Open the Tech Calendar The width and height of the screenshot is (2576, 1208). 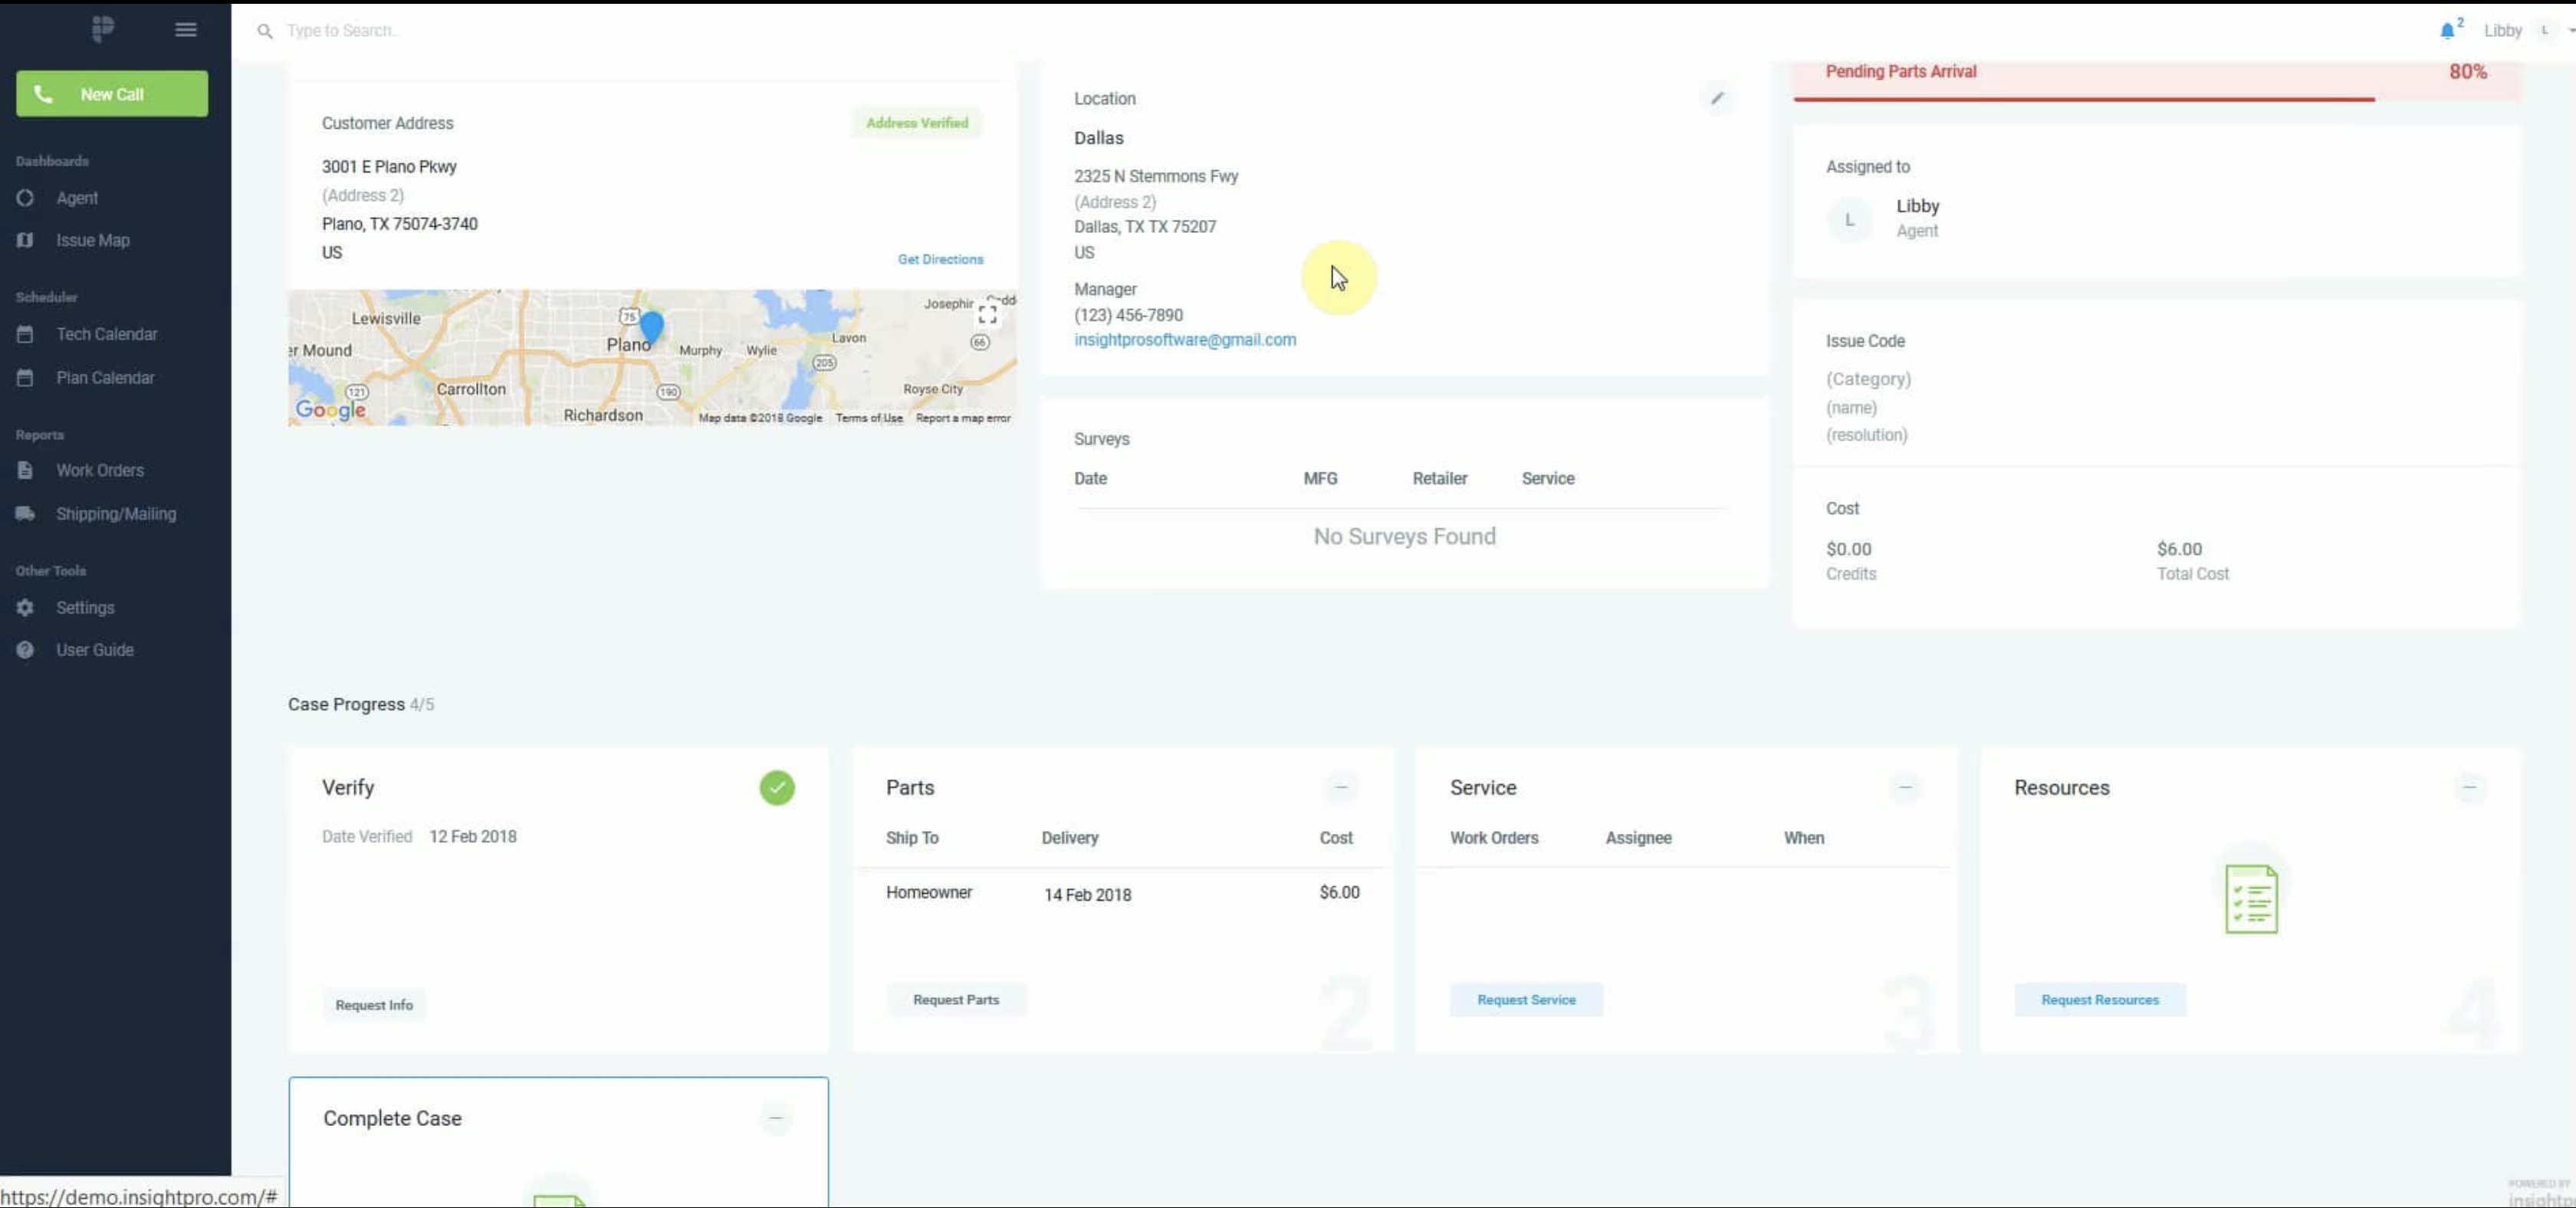click(x=107, y=334)
